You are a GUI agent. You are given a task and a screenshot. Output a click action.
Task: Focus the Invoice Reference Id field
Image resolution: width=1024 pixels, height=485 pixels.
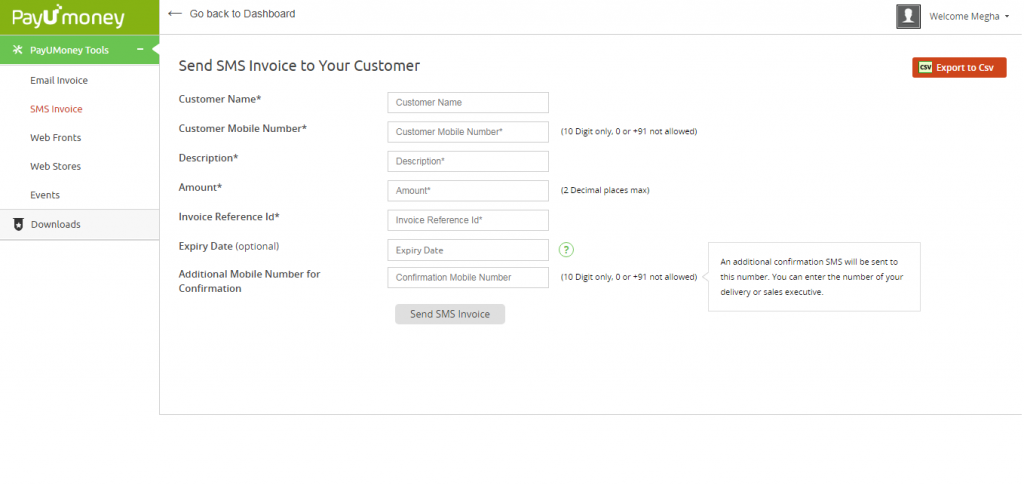tap(468, 220)
